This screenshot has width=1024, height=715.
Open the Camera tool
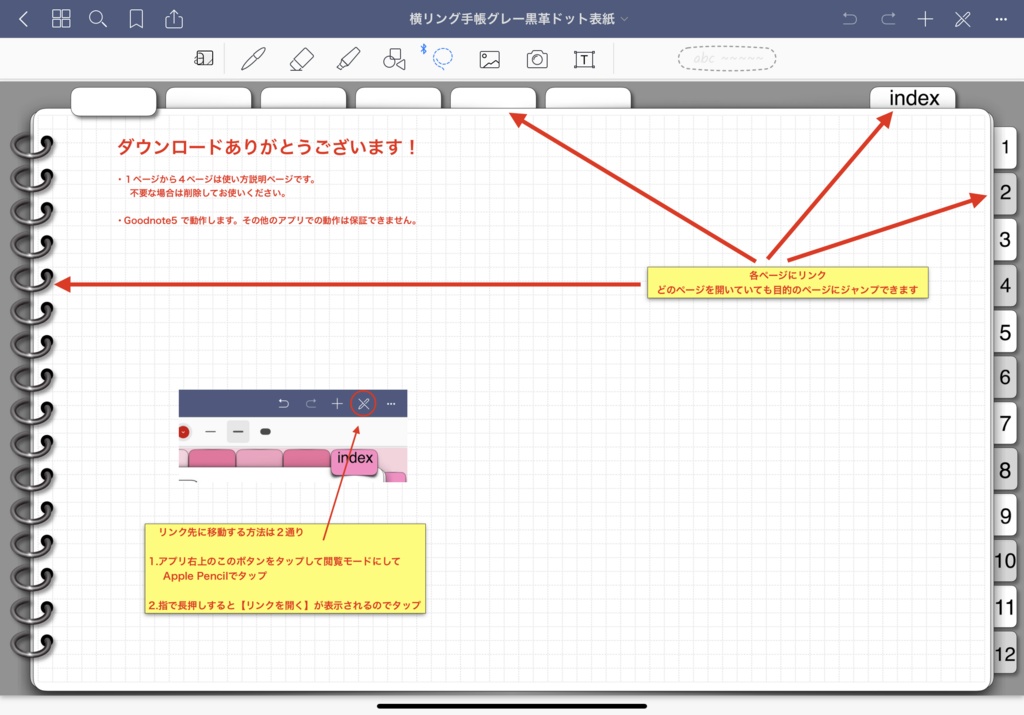537,58
